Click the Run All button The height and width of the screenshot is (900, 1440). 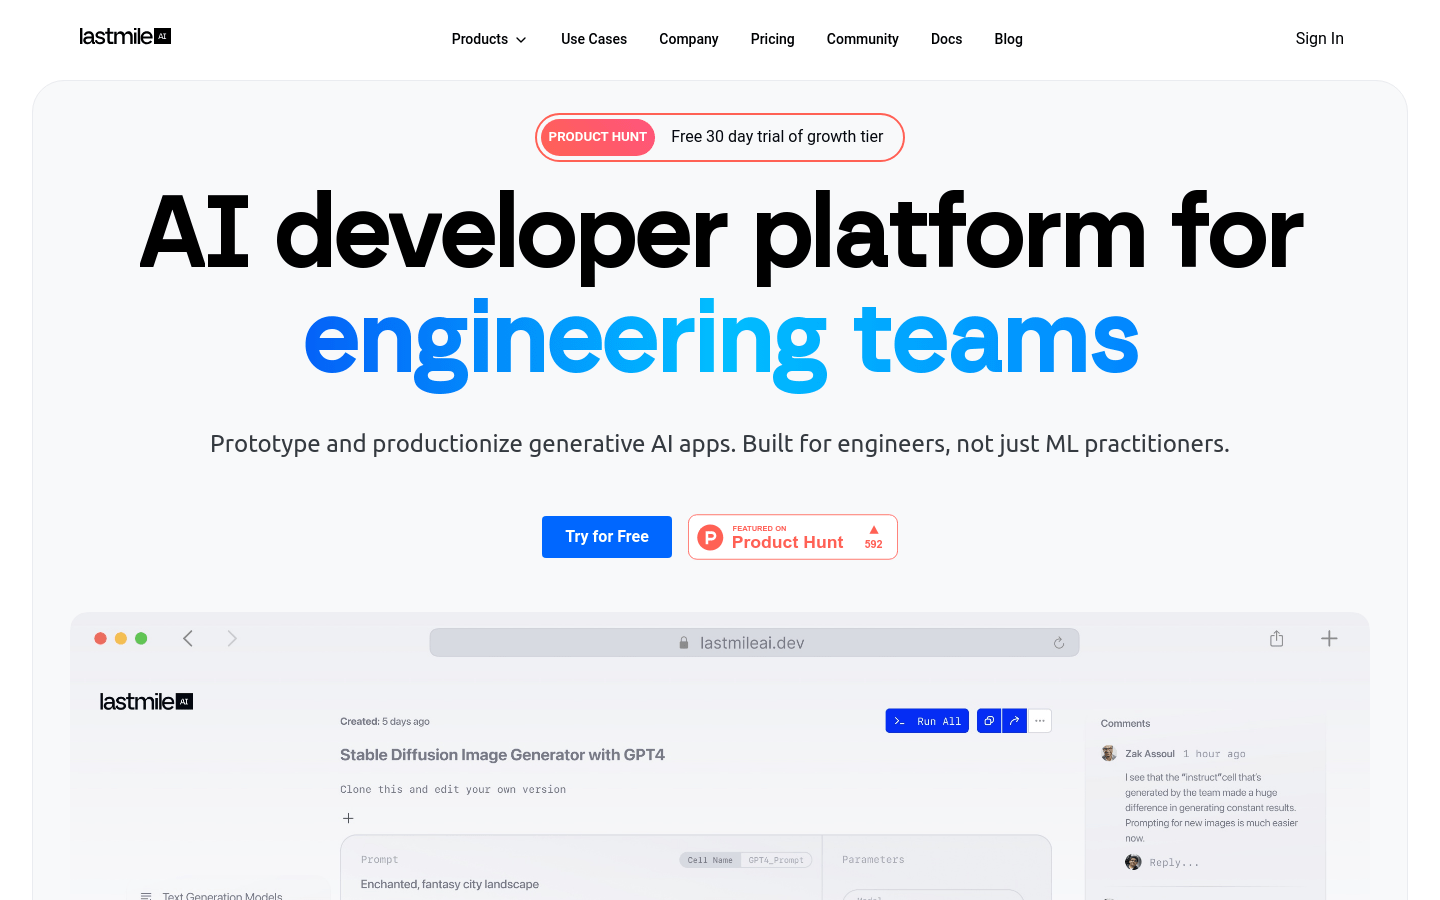click(927, 721)
